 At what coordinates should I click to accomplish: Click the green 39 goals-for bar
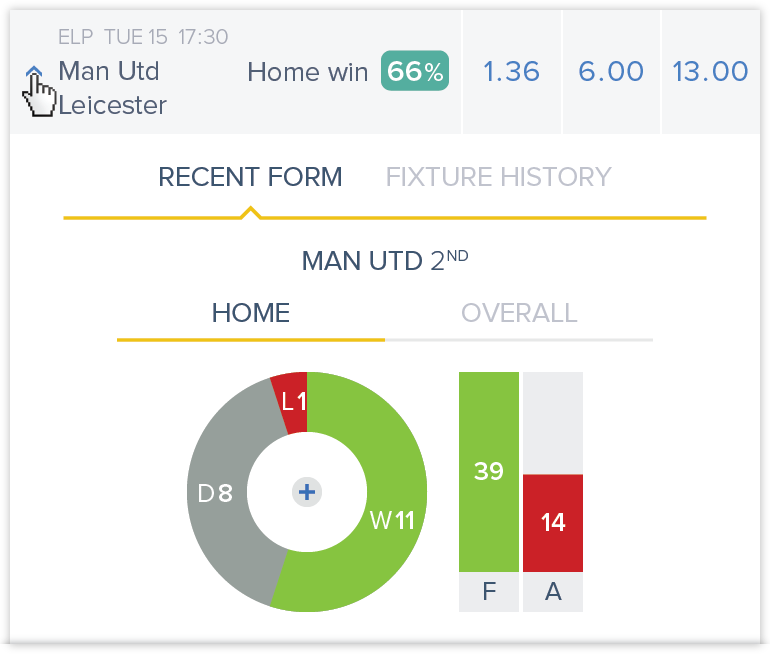coord(489,472)
